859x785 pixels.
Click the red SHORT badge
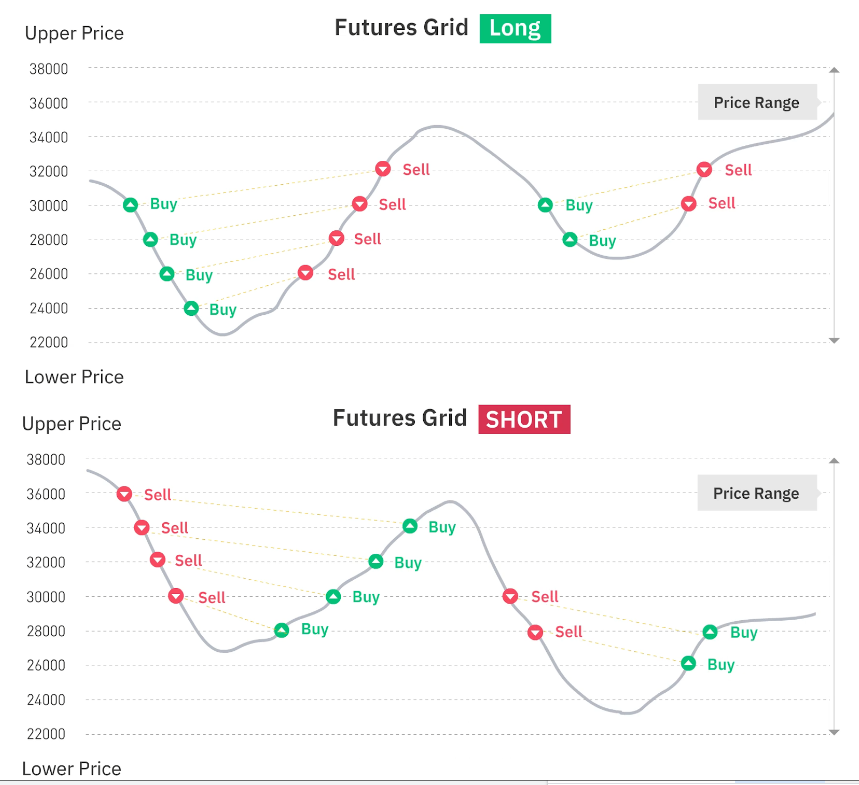[x=524, y=419]
